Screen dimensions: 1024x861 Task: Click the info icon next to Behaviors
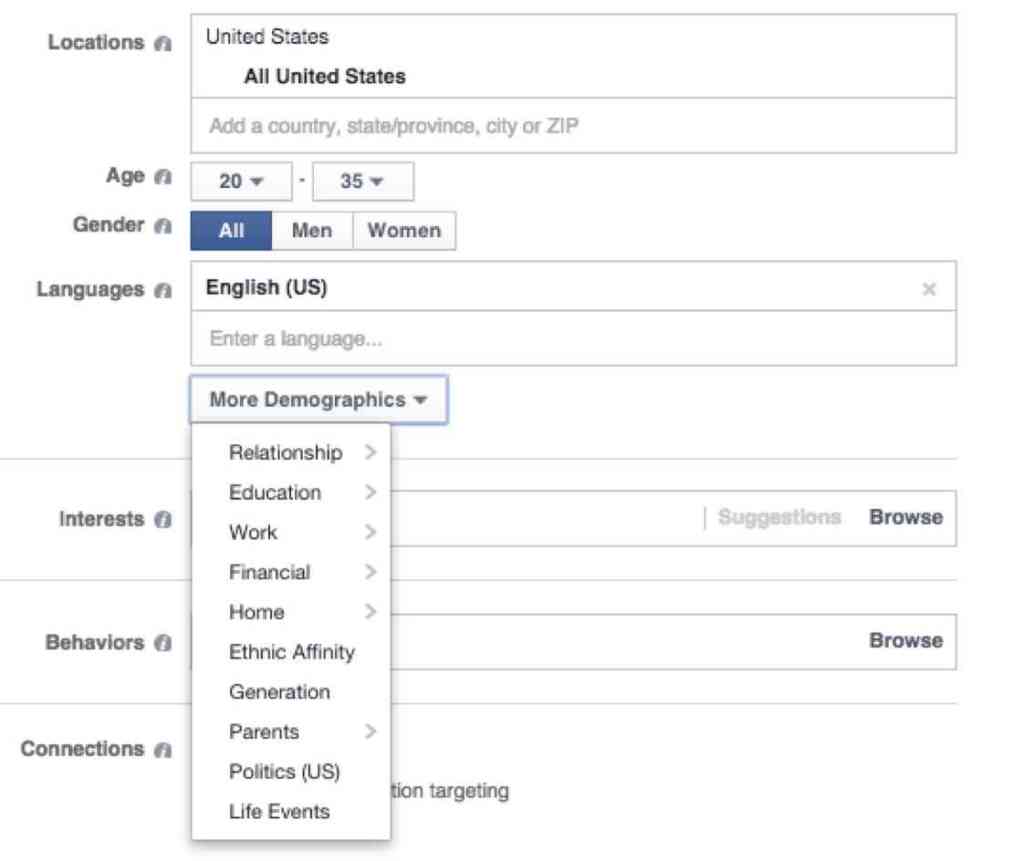(164, 643)
